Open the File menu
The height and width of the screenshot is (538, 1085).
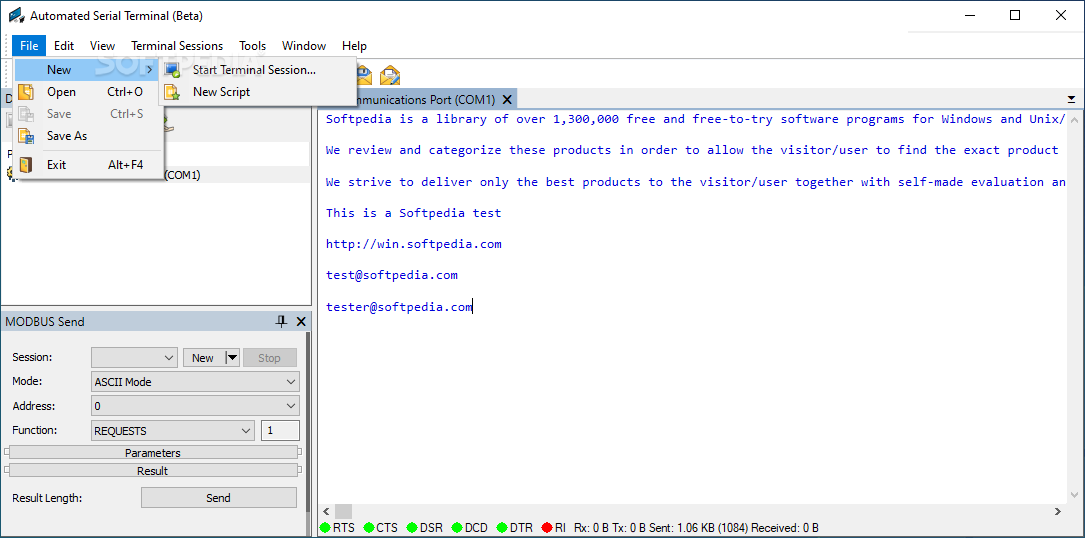click(29, 46)
